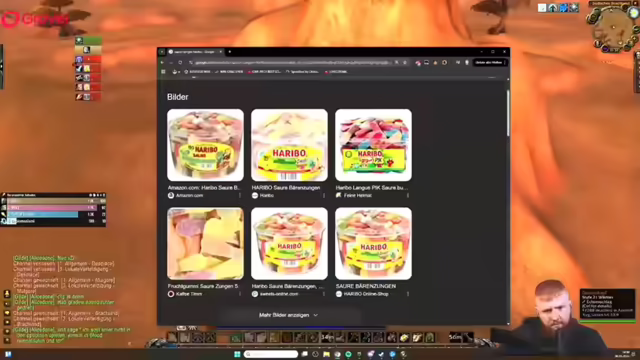Click the Amazon.com source link
The width and height of the screenshot is (640, 360).
click(189, 196)
